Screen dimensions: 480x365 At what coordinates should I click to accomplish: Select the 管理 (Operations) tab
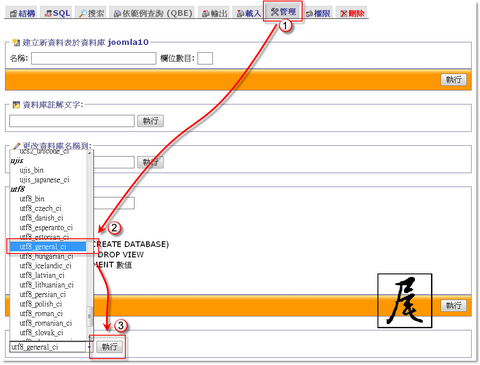coord(283,12)
